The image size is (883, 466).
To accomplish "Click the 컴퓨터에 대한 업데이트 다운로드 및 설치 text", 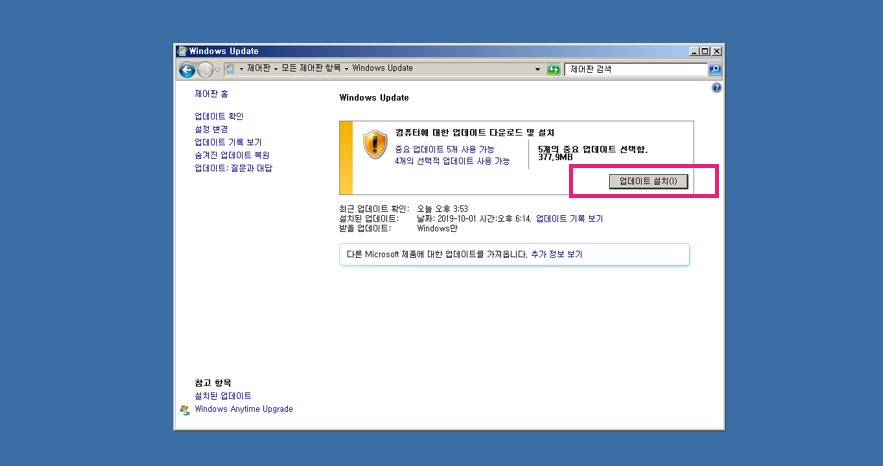I will 475,133.
